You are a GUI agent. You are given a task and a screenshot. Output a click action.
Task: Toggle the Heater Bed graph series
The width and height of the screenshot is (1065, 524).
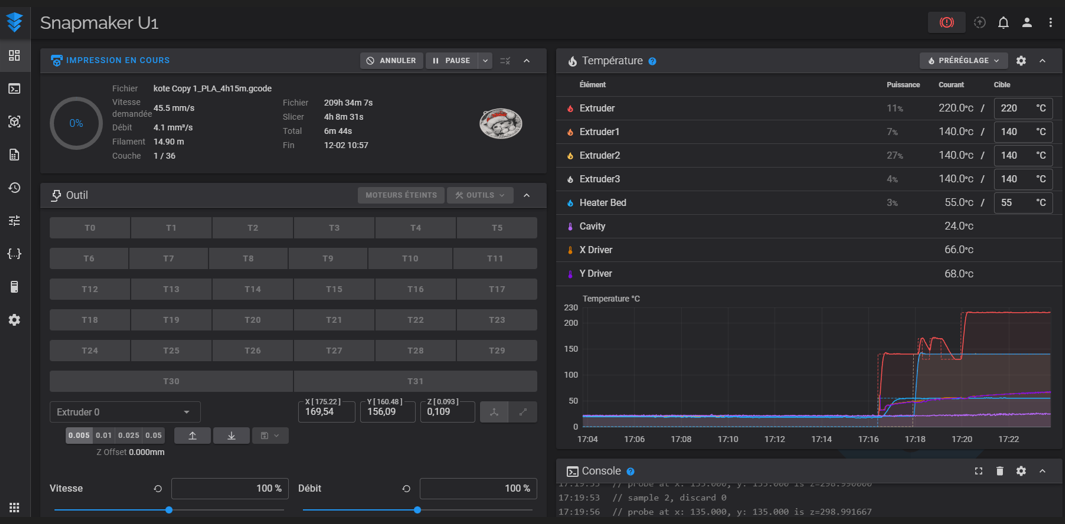pyautogui.click(x=569, y=203)
